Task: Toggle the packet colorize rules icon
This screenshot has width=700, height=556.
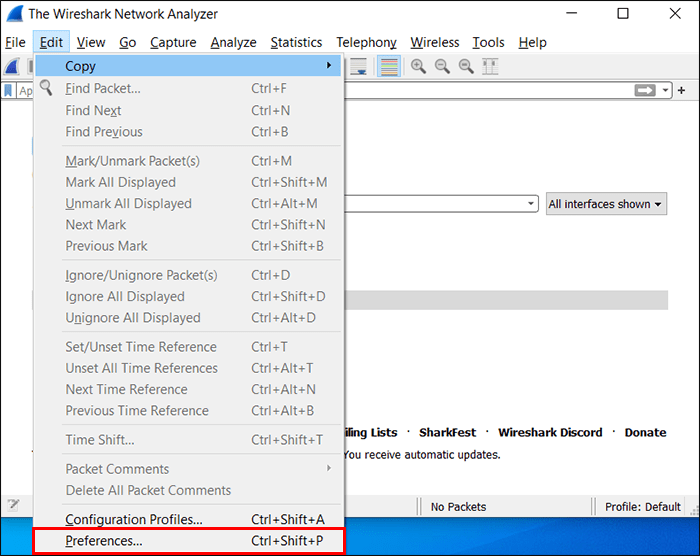Action: [x=389, y=67]
